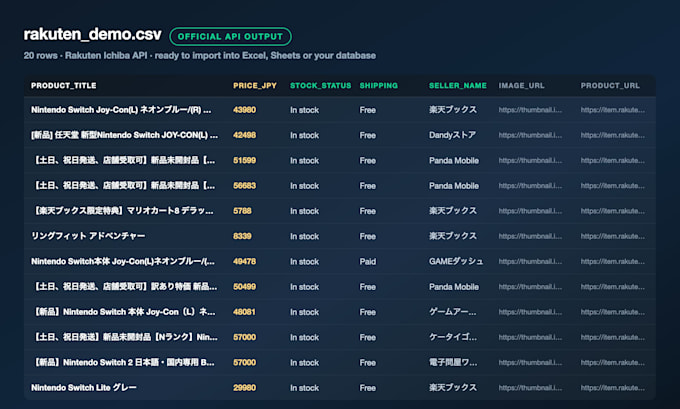Select the マリオカート8 デラックス title cell

point(122,211)
